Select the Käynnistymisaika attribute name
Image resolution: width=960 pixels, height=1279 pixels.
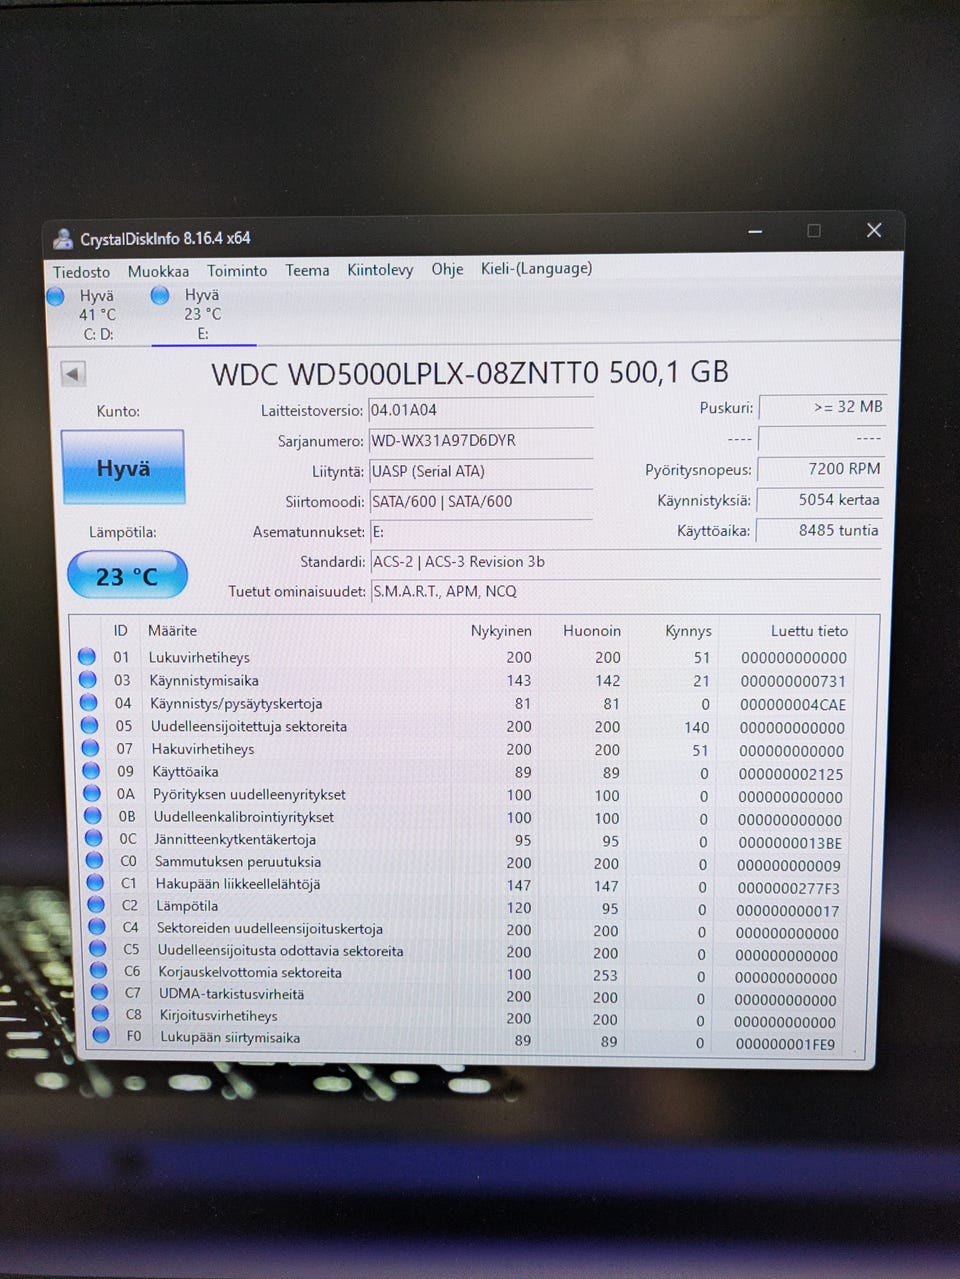[x=204, y=681]
